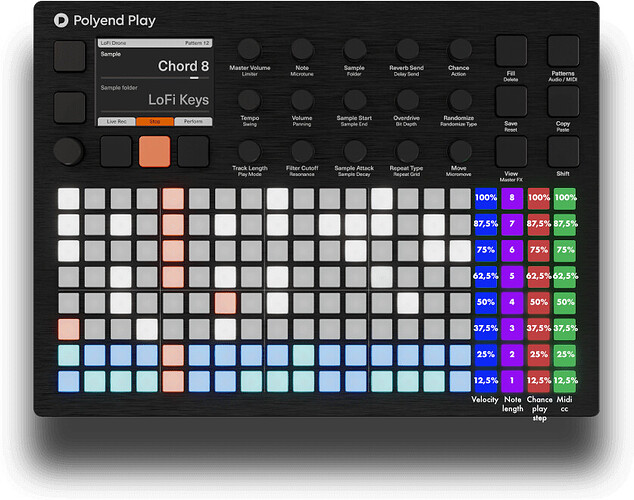Select the red Chance 25% pad

[x=539, y=355]
